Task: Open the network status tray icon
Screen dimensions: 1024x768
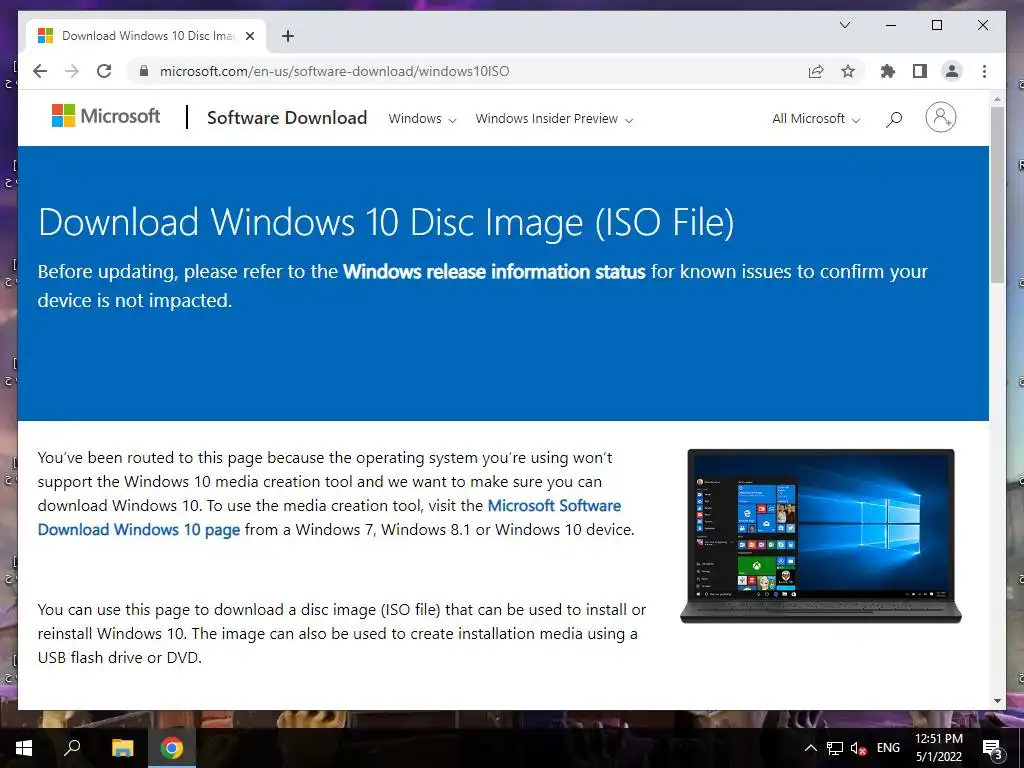Action: click(835, 748)
